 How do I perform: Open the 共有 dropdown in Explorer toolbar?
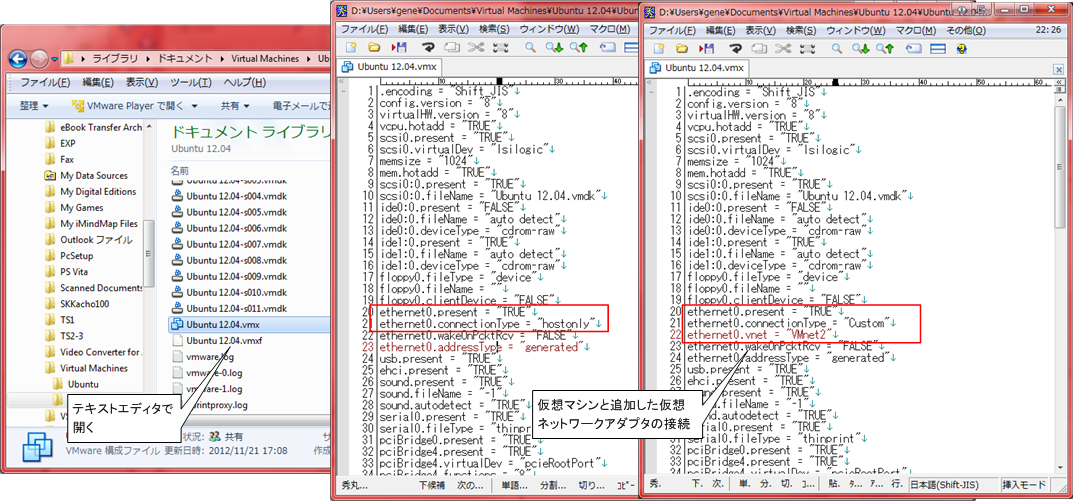pos(235,105)
